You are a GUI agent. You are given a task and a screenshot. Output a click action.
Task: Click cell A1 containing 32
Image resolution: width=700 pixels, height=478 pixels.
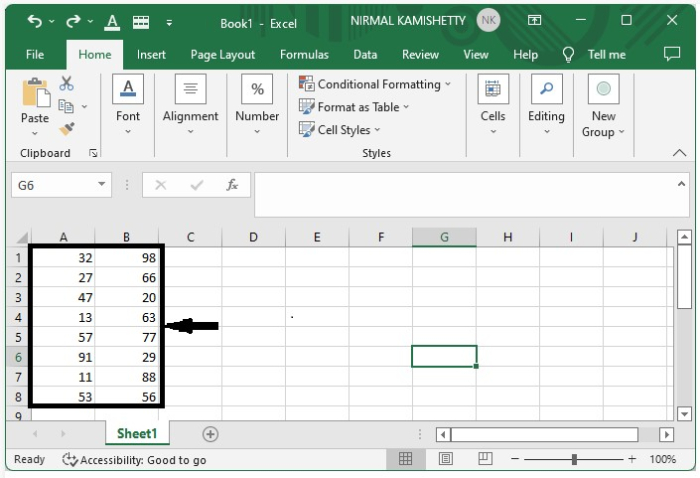63,258
